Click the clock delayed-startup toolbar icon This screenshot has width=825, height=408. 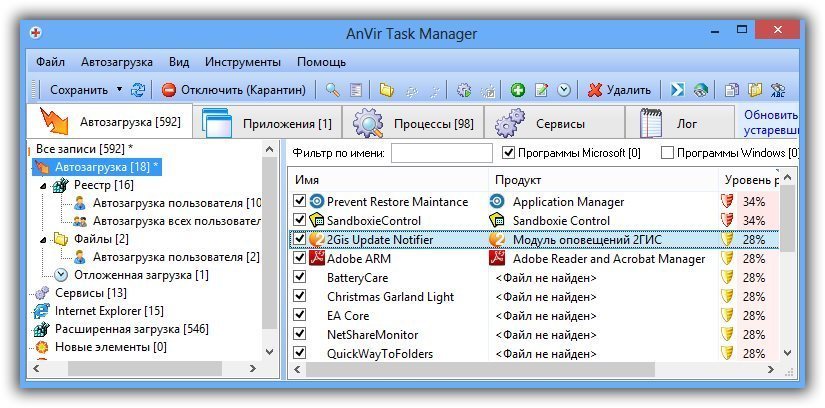click(x=564, y=90)
